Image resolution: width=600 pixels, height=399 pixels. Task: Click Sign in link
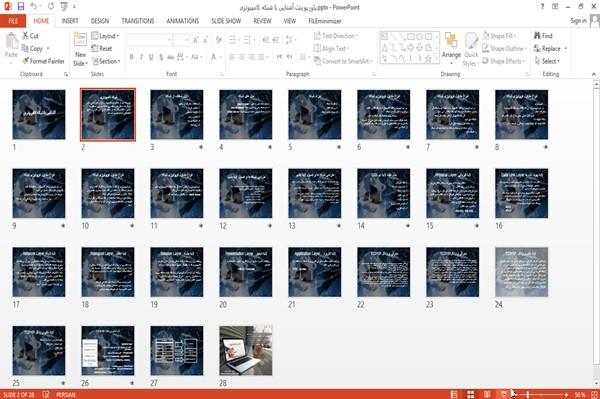tap(579, 21)
